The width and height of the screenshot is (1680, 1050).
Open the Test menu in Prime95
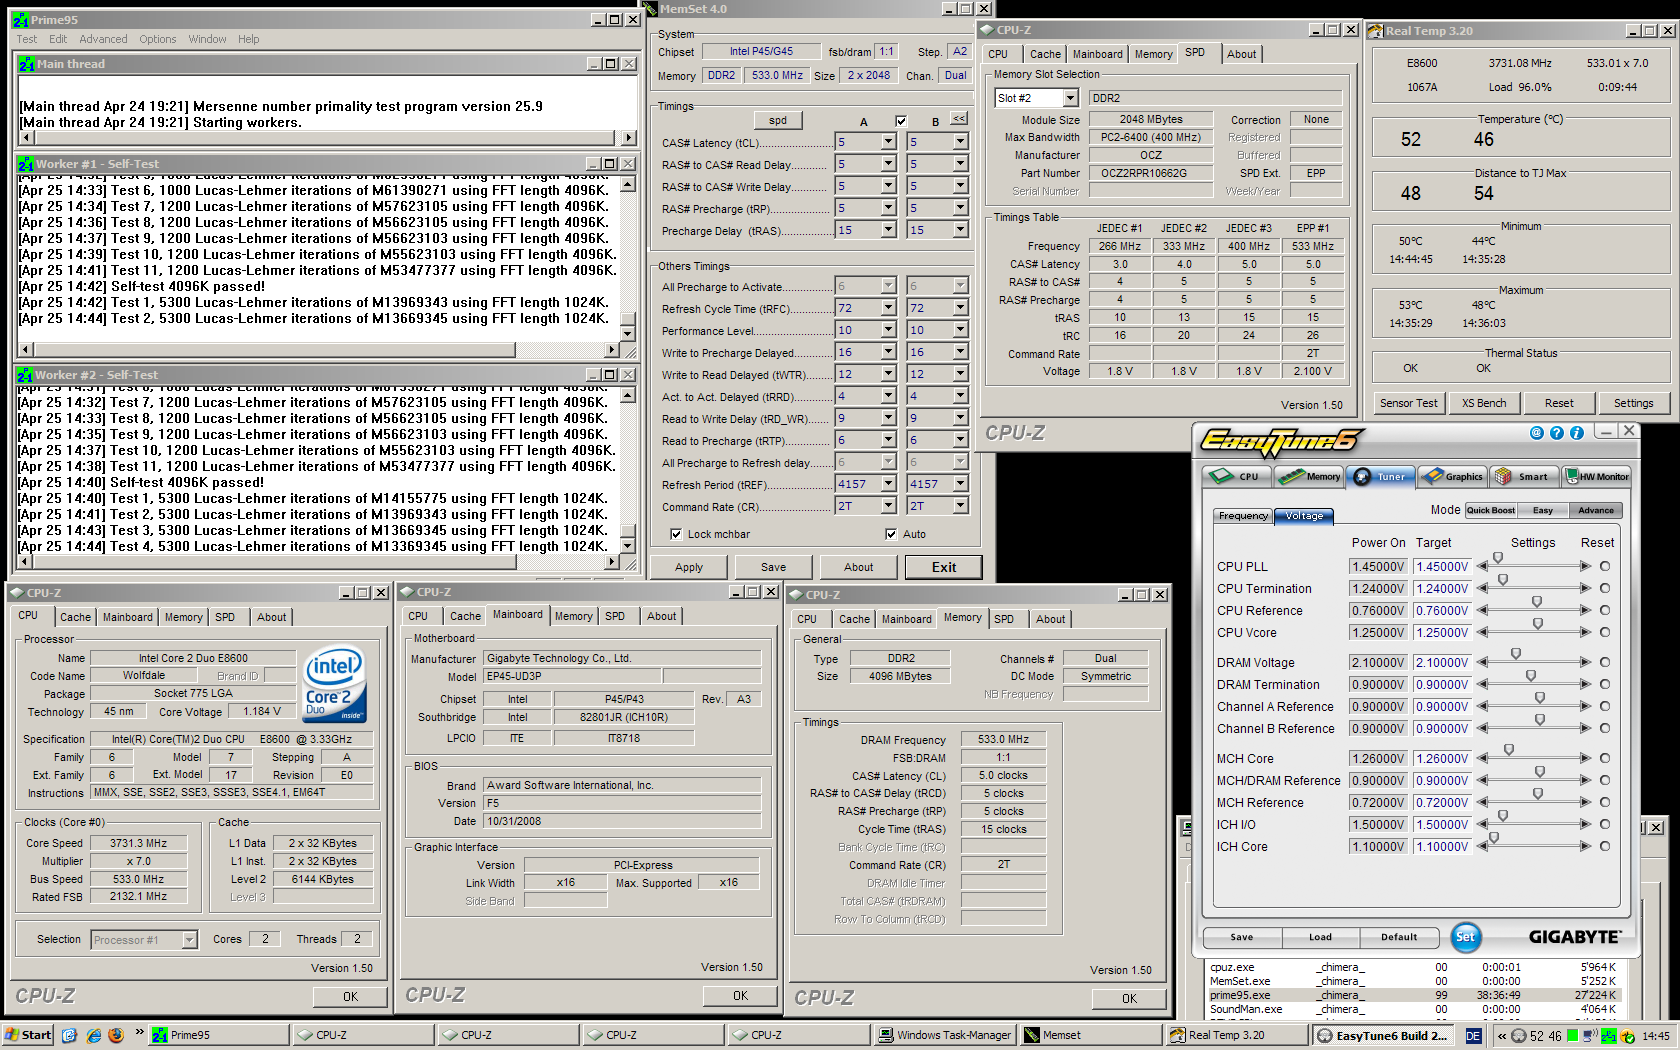pos(27,39)
